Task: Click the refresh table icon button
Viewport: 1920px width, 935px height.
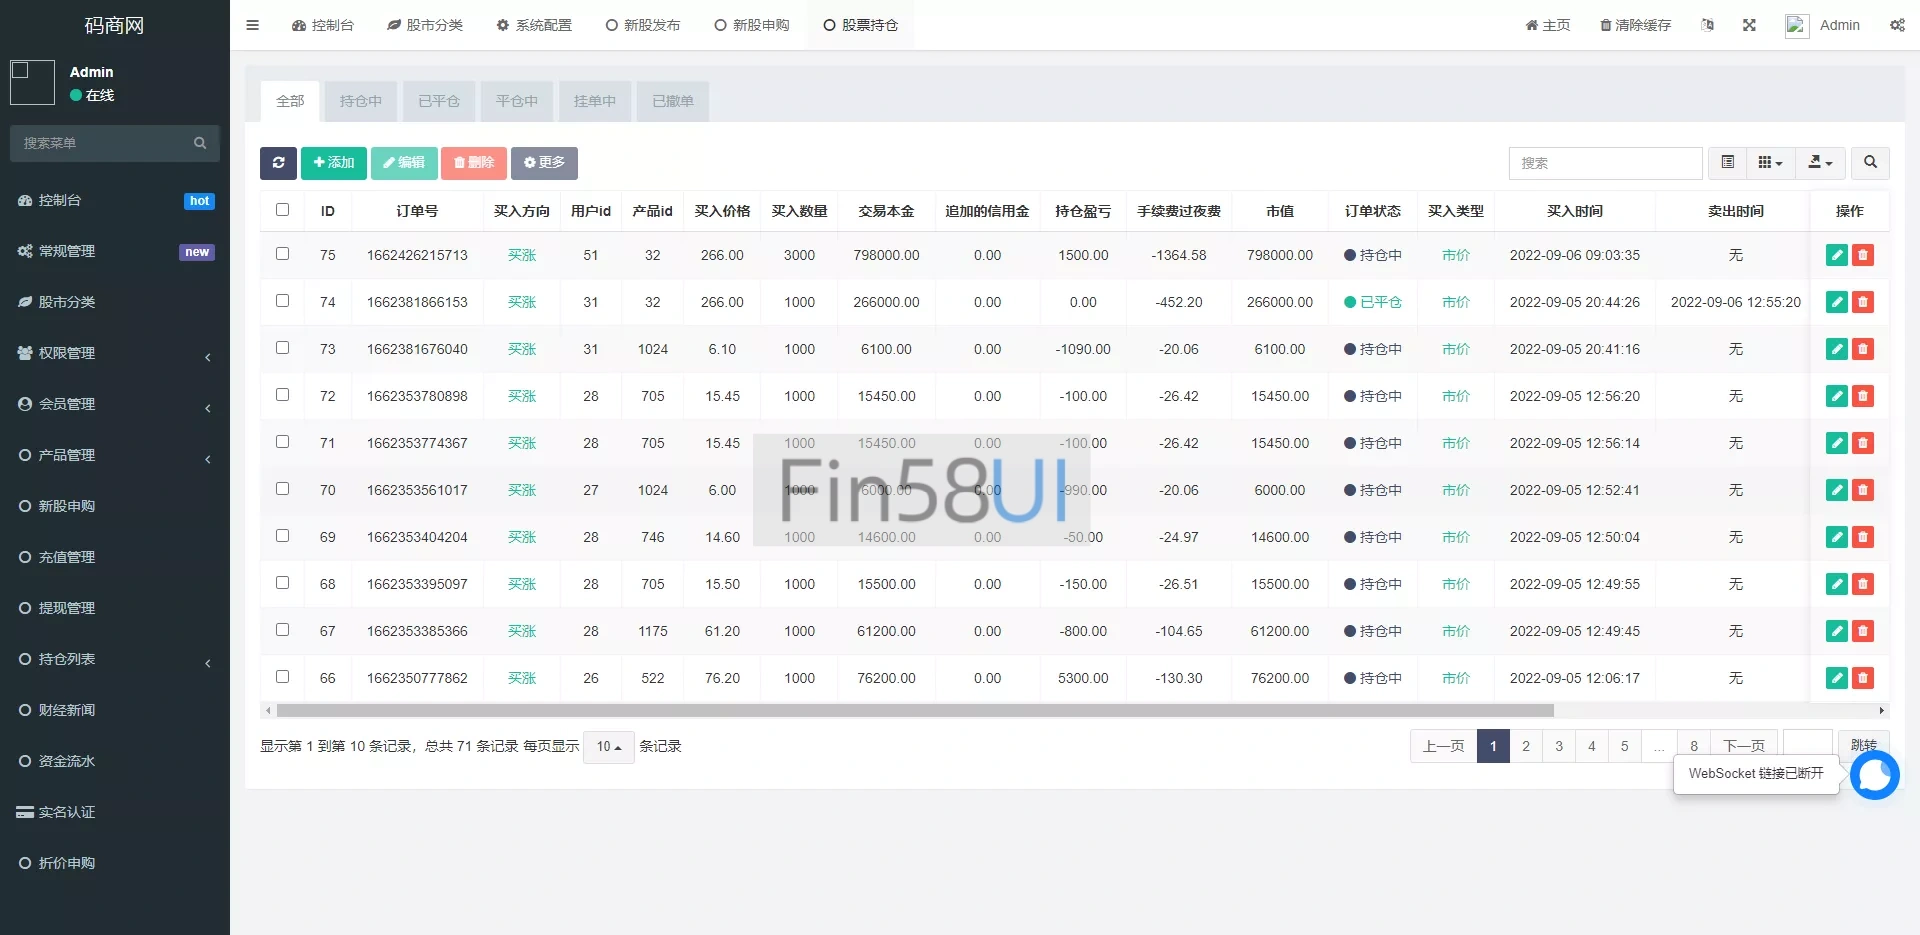Action: point(278,163)
